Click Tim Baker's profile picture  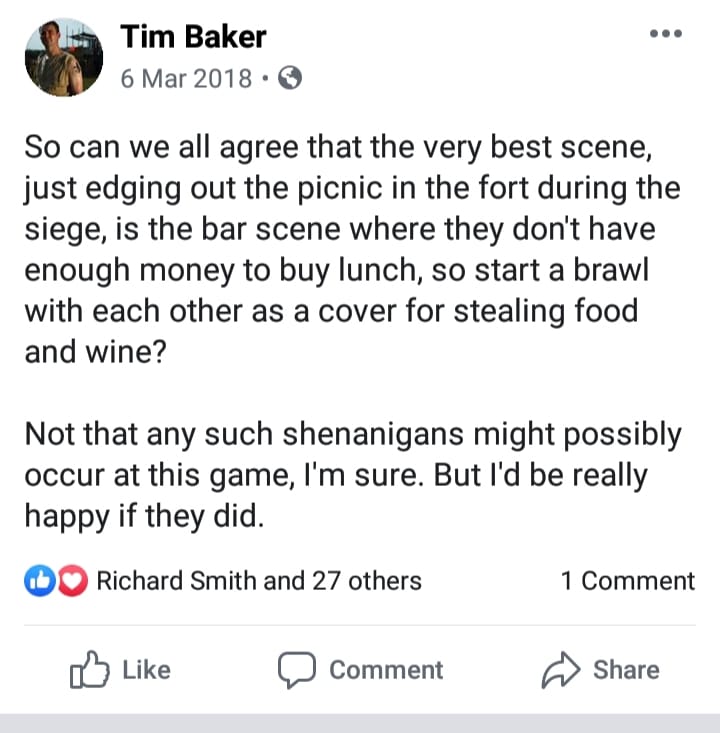tap(61, 59)
